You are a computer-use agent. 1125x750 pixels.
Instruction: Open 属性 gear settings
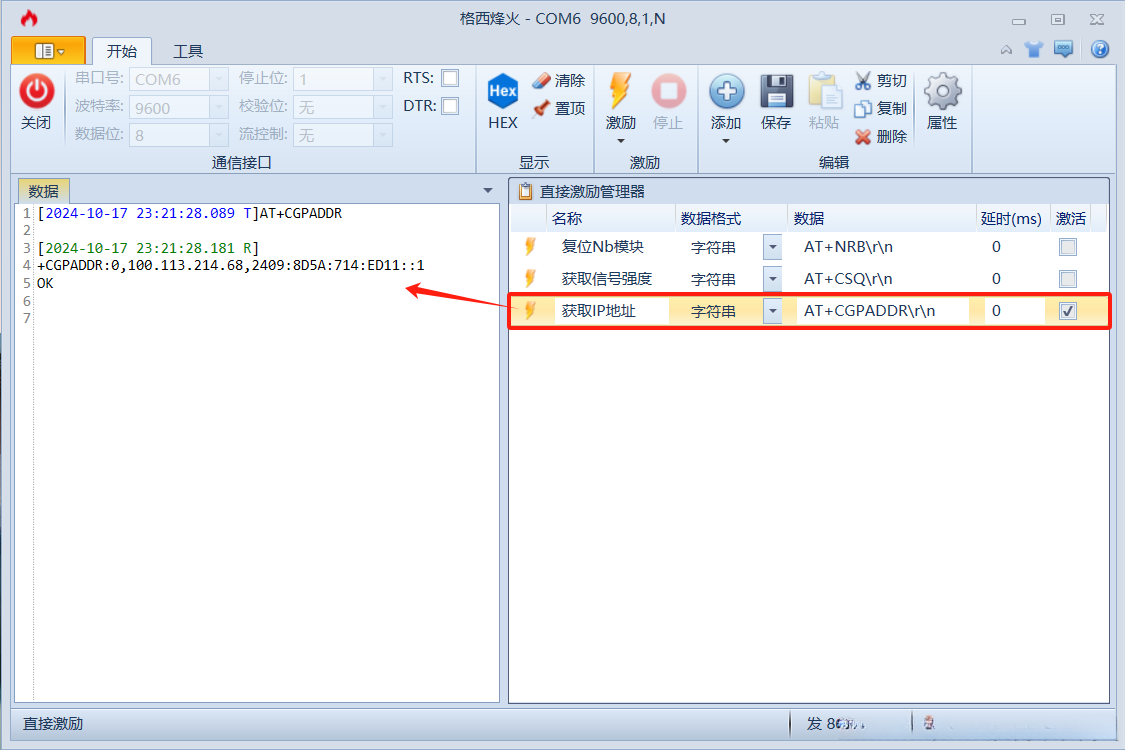pyautogui.click(x=942, y=101)
